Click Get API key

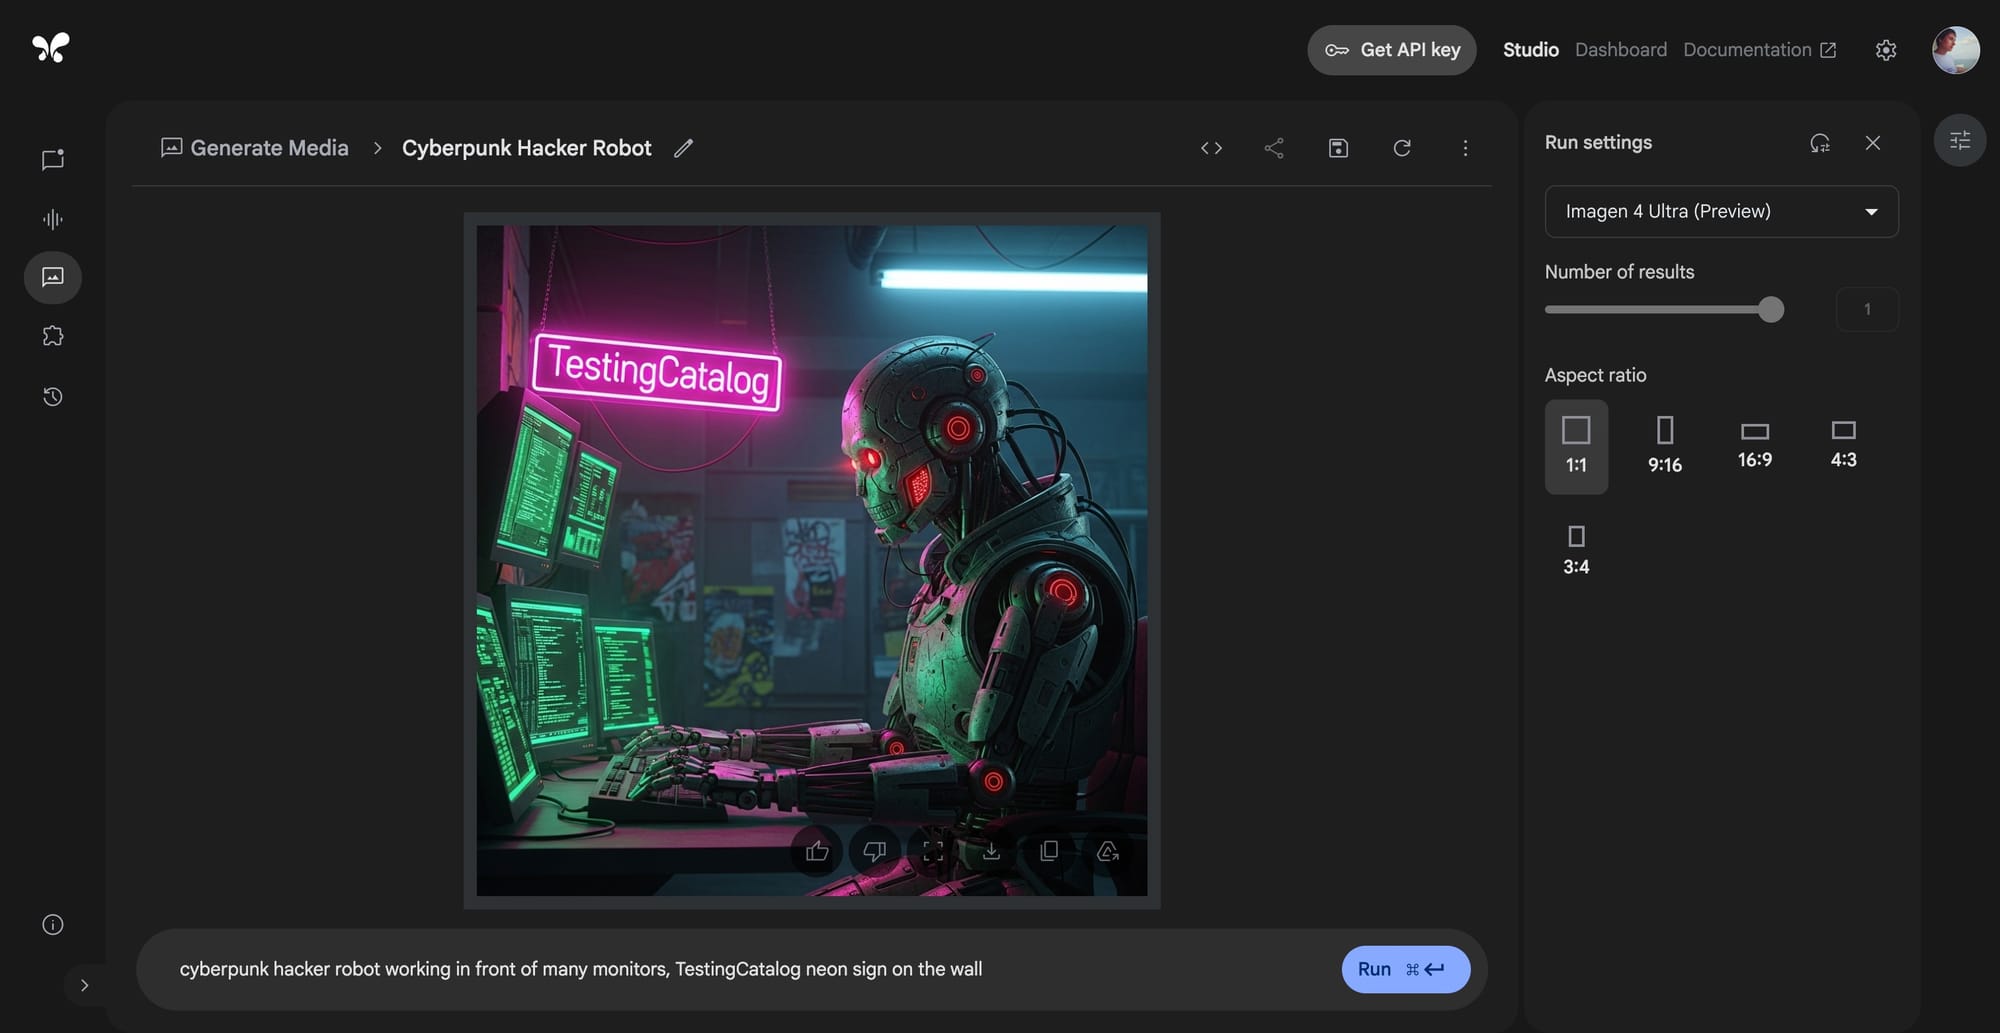1391,49
